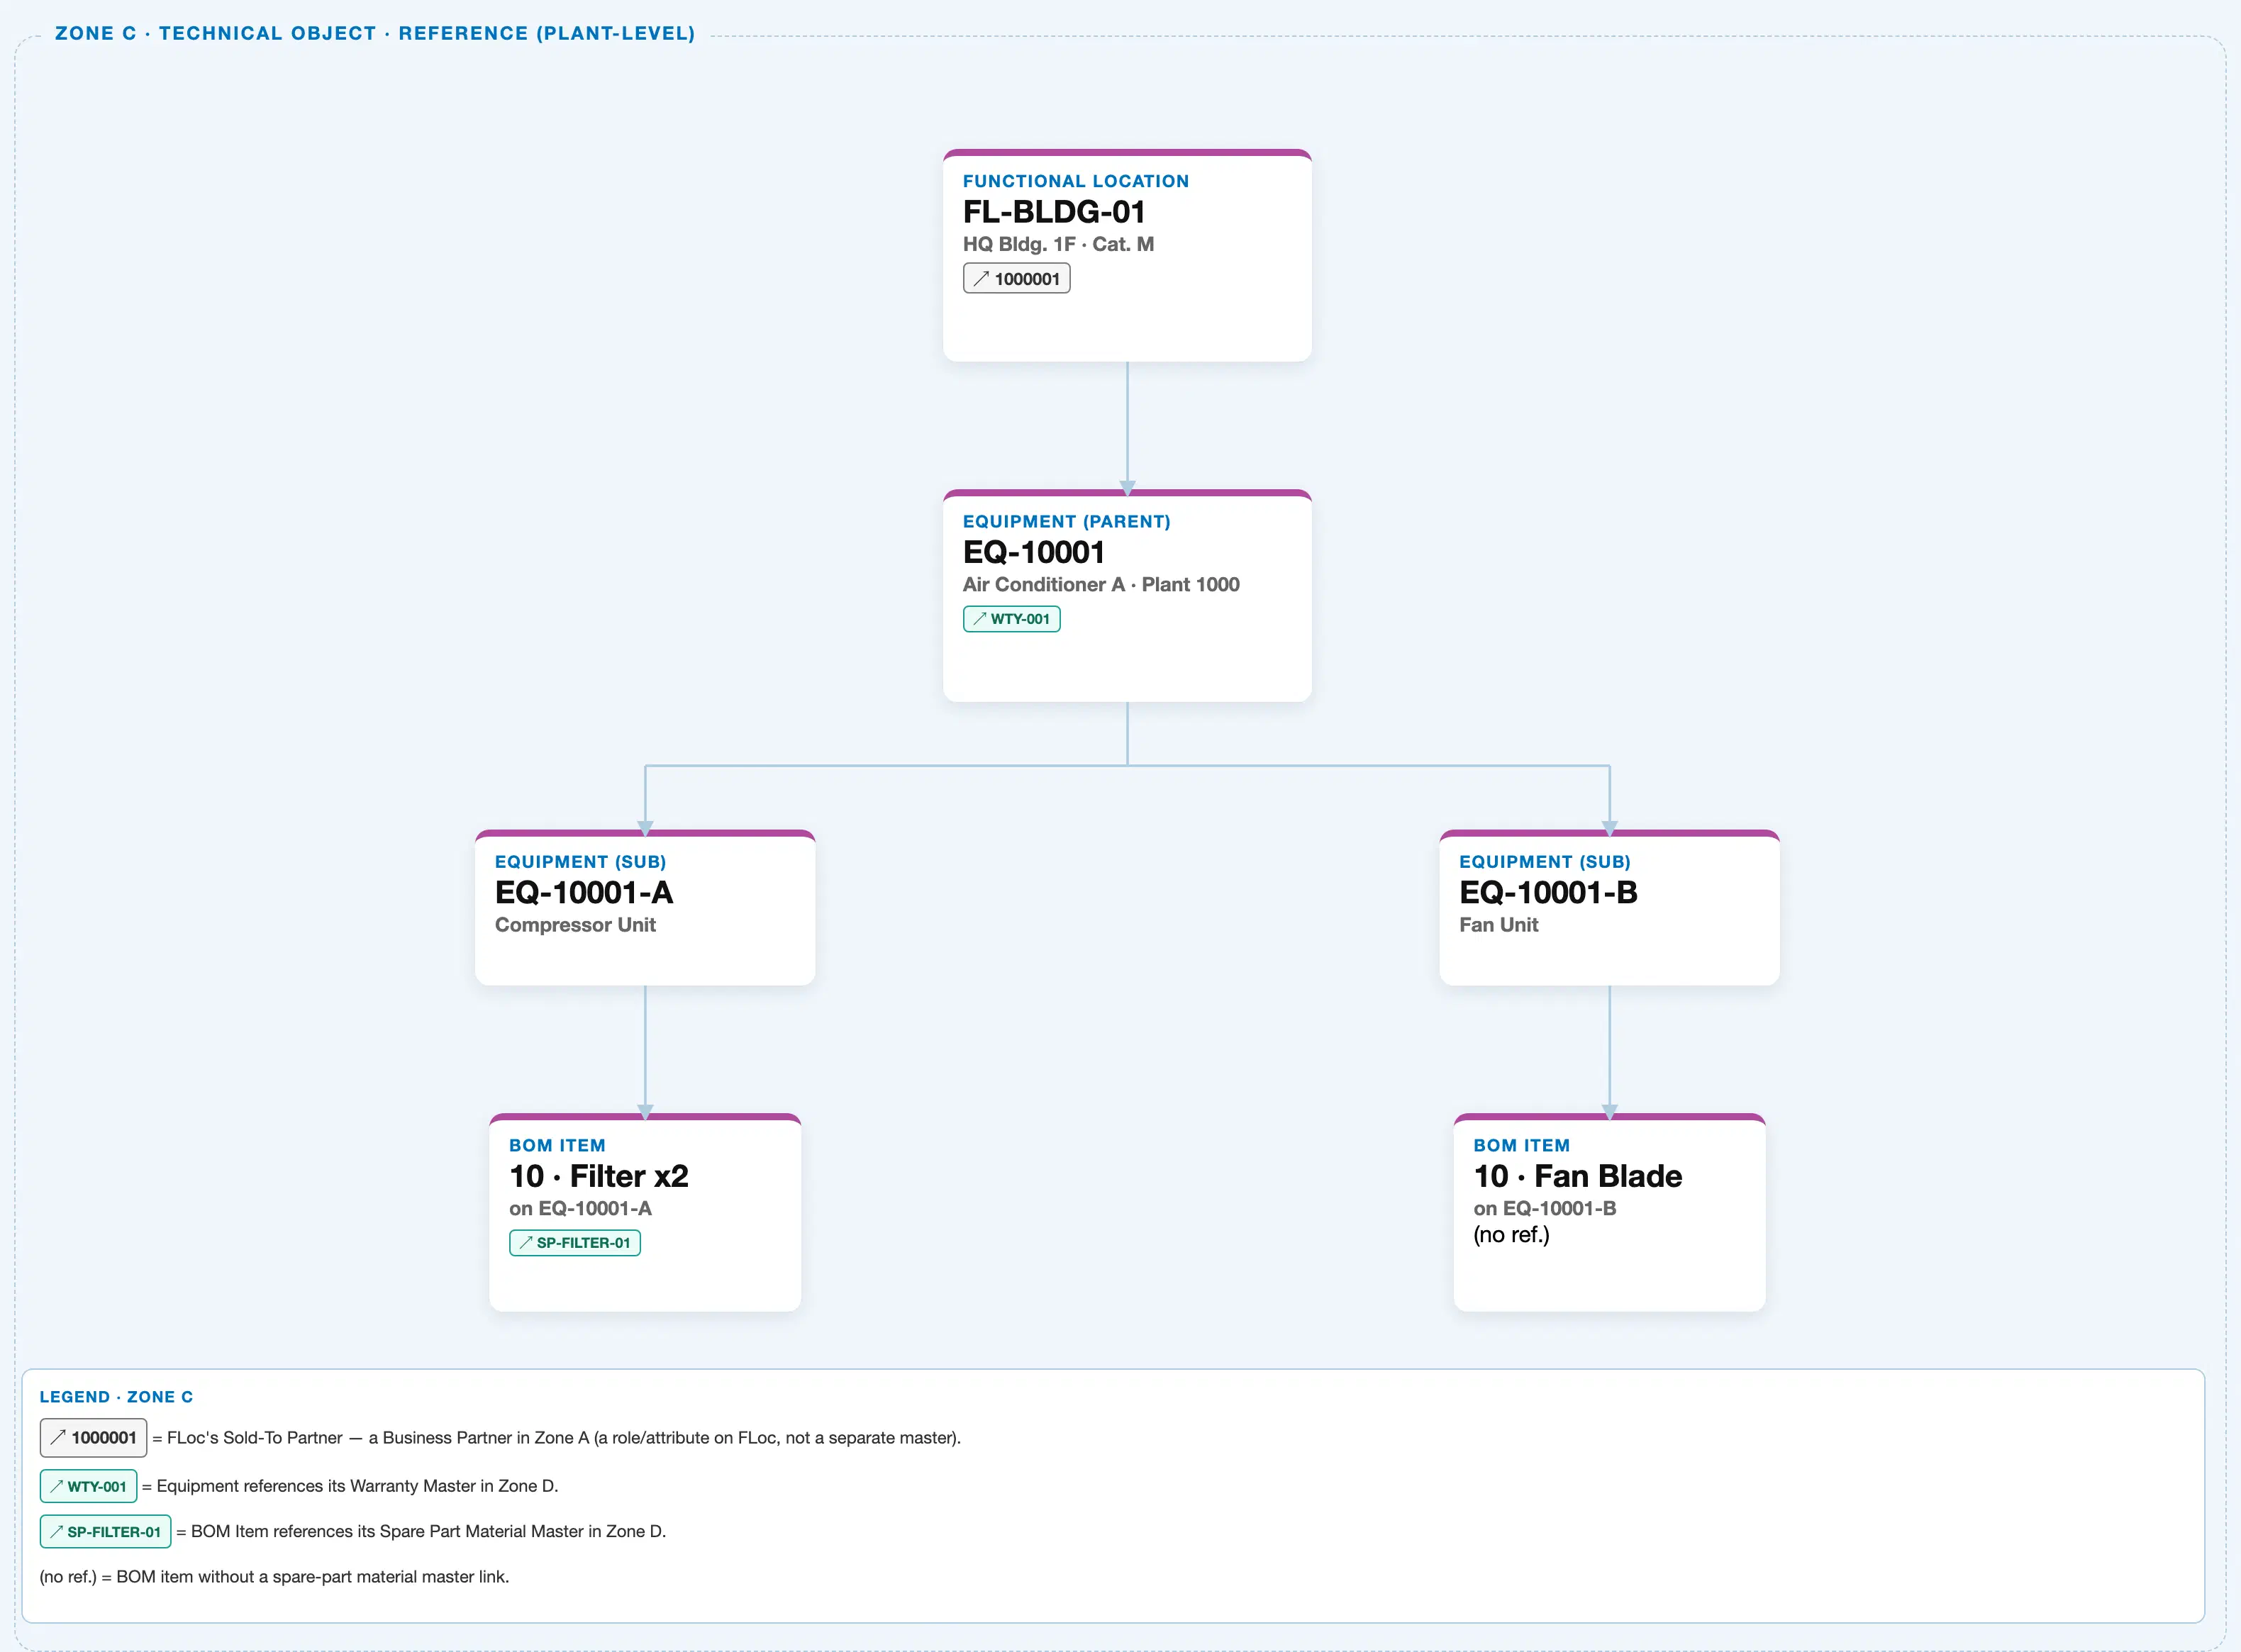The width and height of the screenshot is (2241, 1652).
Task: Click 'on EQ-10001-B' text in Fan Blade card
Action: tap(1544, 1209)
